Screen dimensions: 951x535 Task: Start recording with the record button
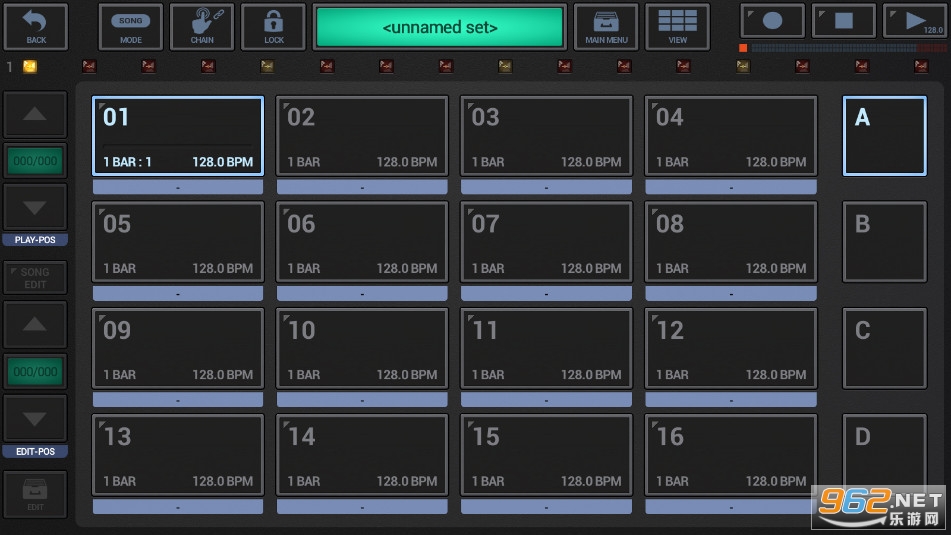772,21
